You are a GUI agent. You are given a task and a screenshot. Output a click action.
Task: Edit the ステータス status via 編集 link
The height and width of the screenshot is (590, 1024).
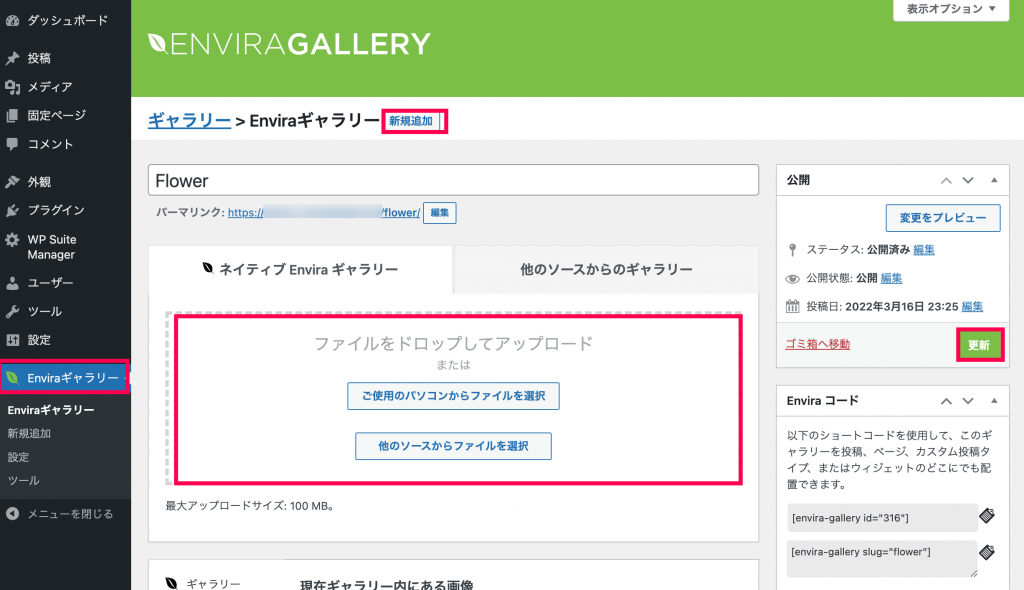pos(923,250)
